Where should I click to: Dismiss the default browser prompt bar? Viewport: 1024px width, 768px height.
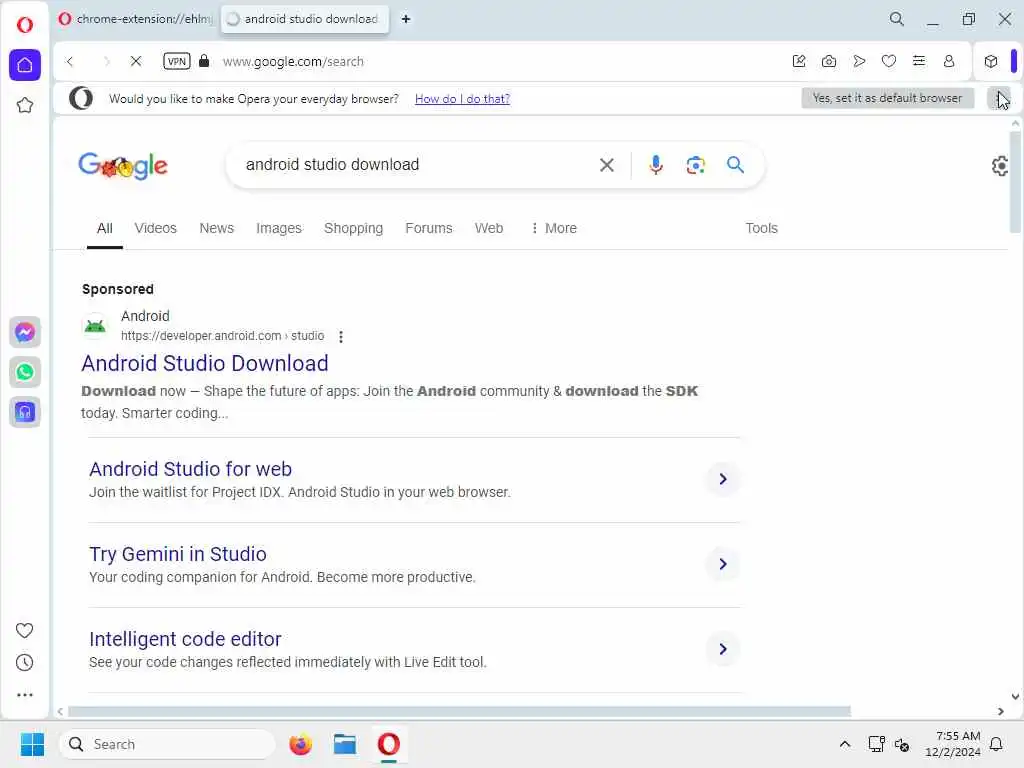coord(999,99)
